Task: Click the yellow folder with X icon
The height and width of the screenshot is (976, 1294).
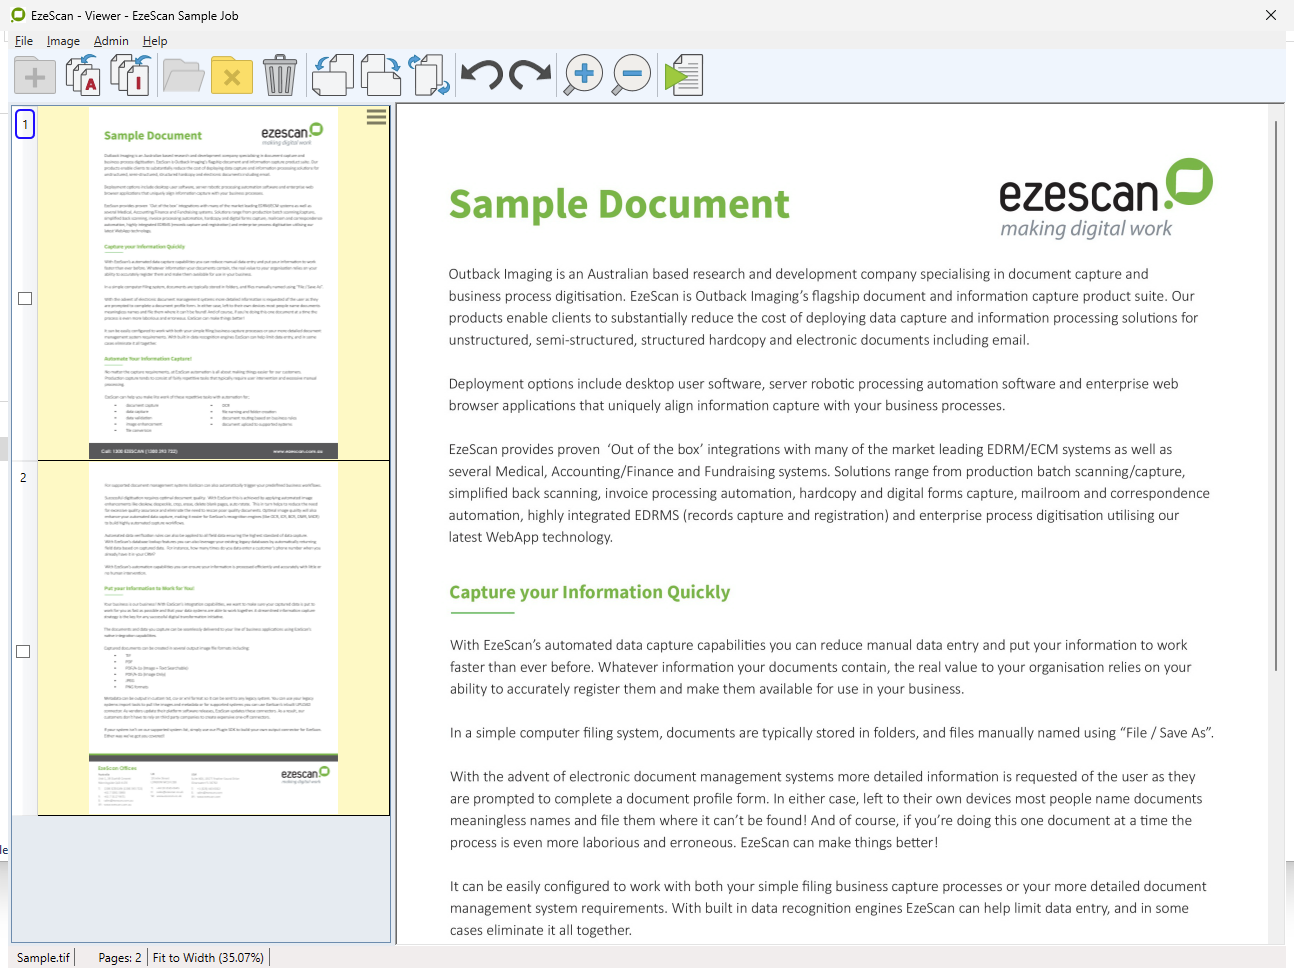Action: pos(232,75)
